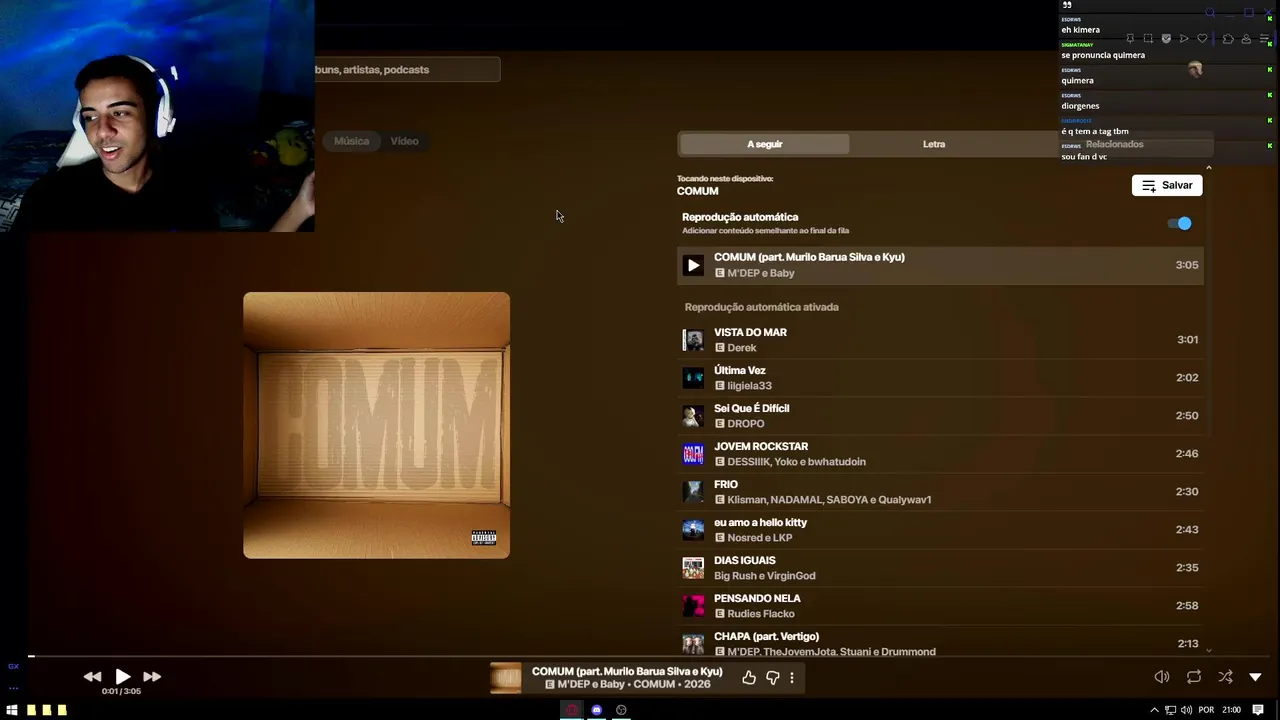Play COMUM in the queue list
The width and height of the screenshot is (1280, 720).
[693, 265]
